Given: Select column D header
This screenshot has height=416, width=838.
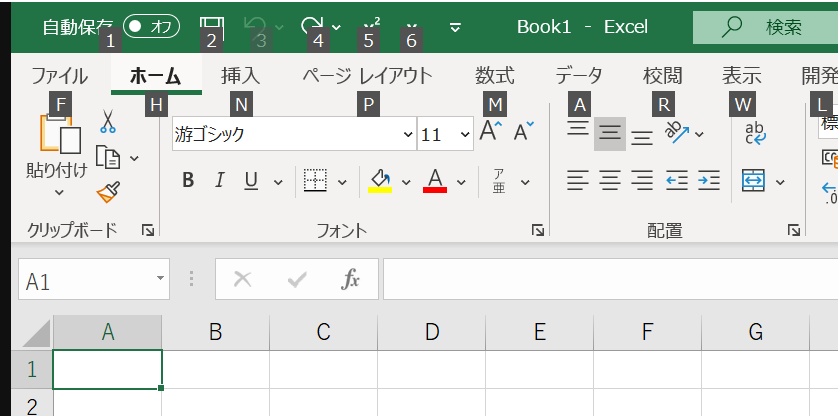Looking at the screenshot, I should point(432,333).
